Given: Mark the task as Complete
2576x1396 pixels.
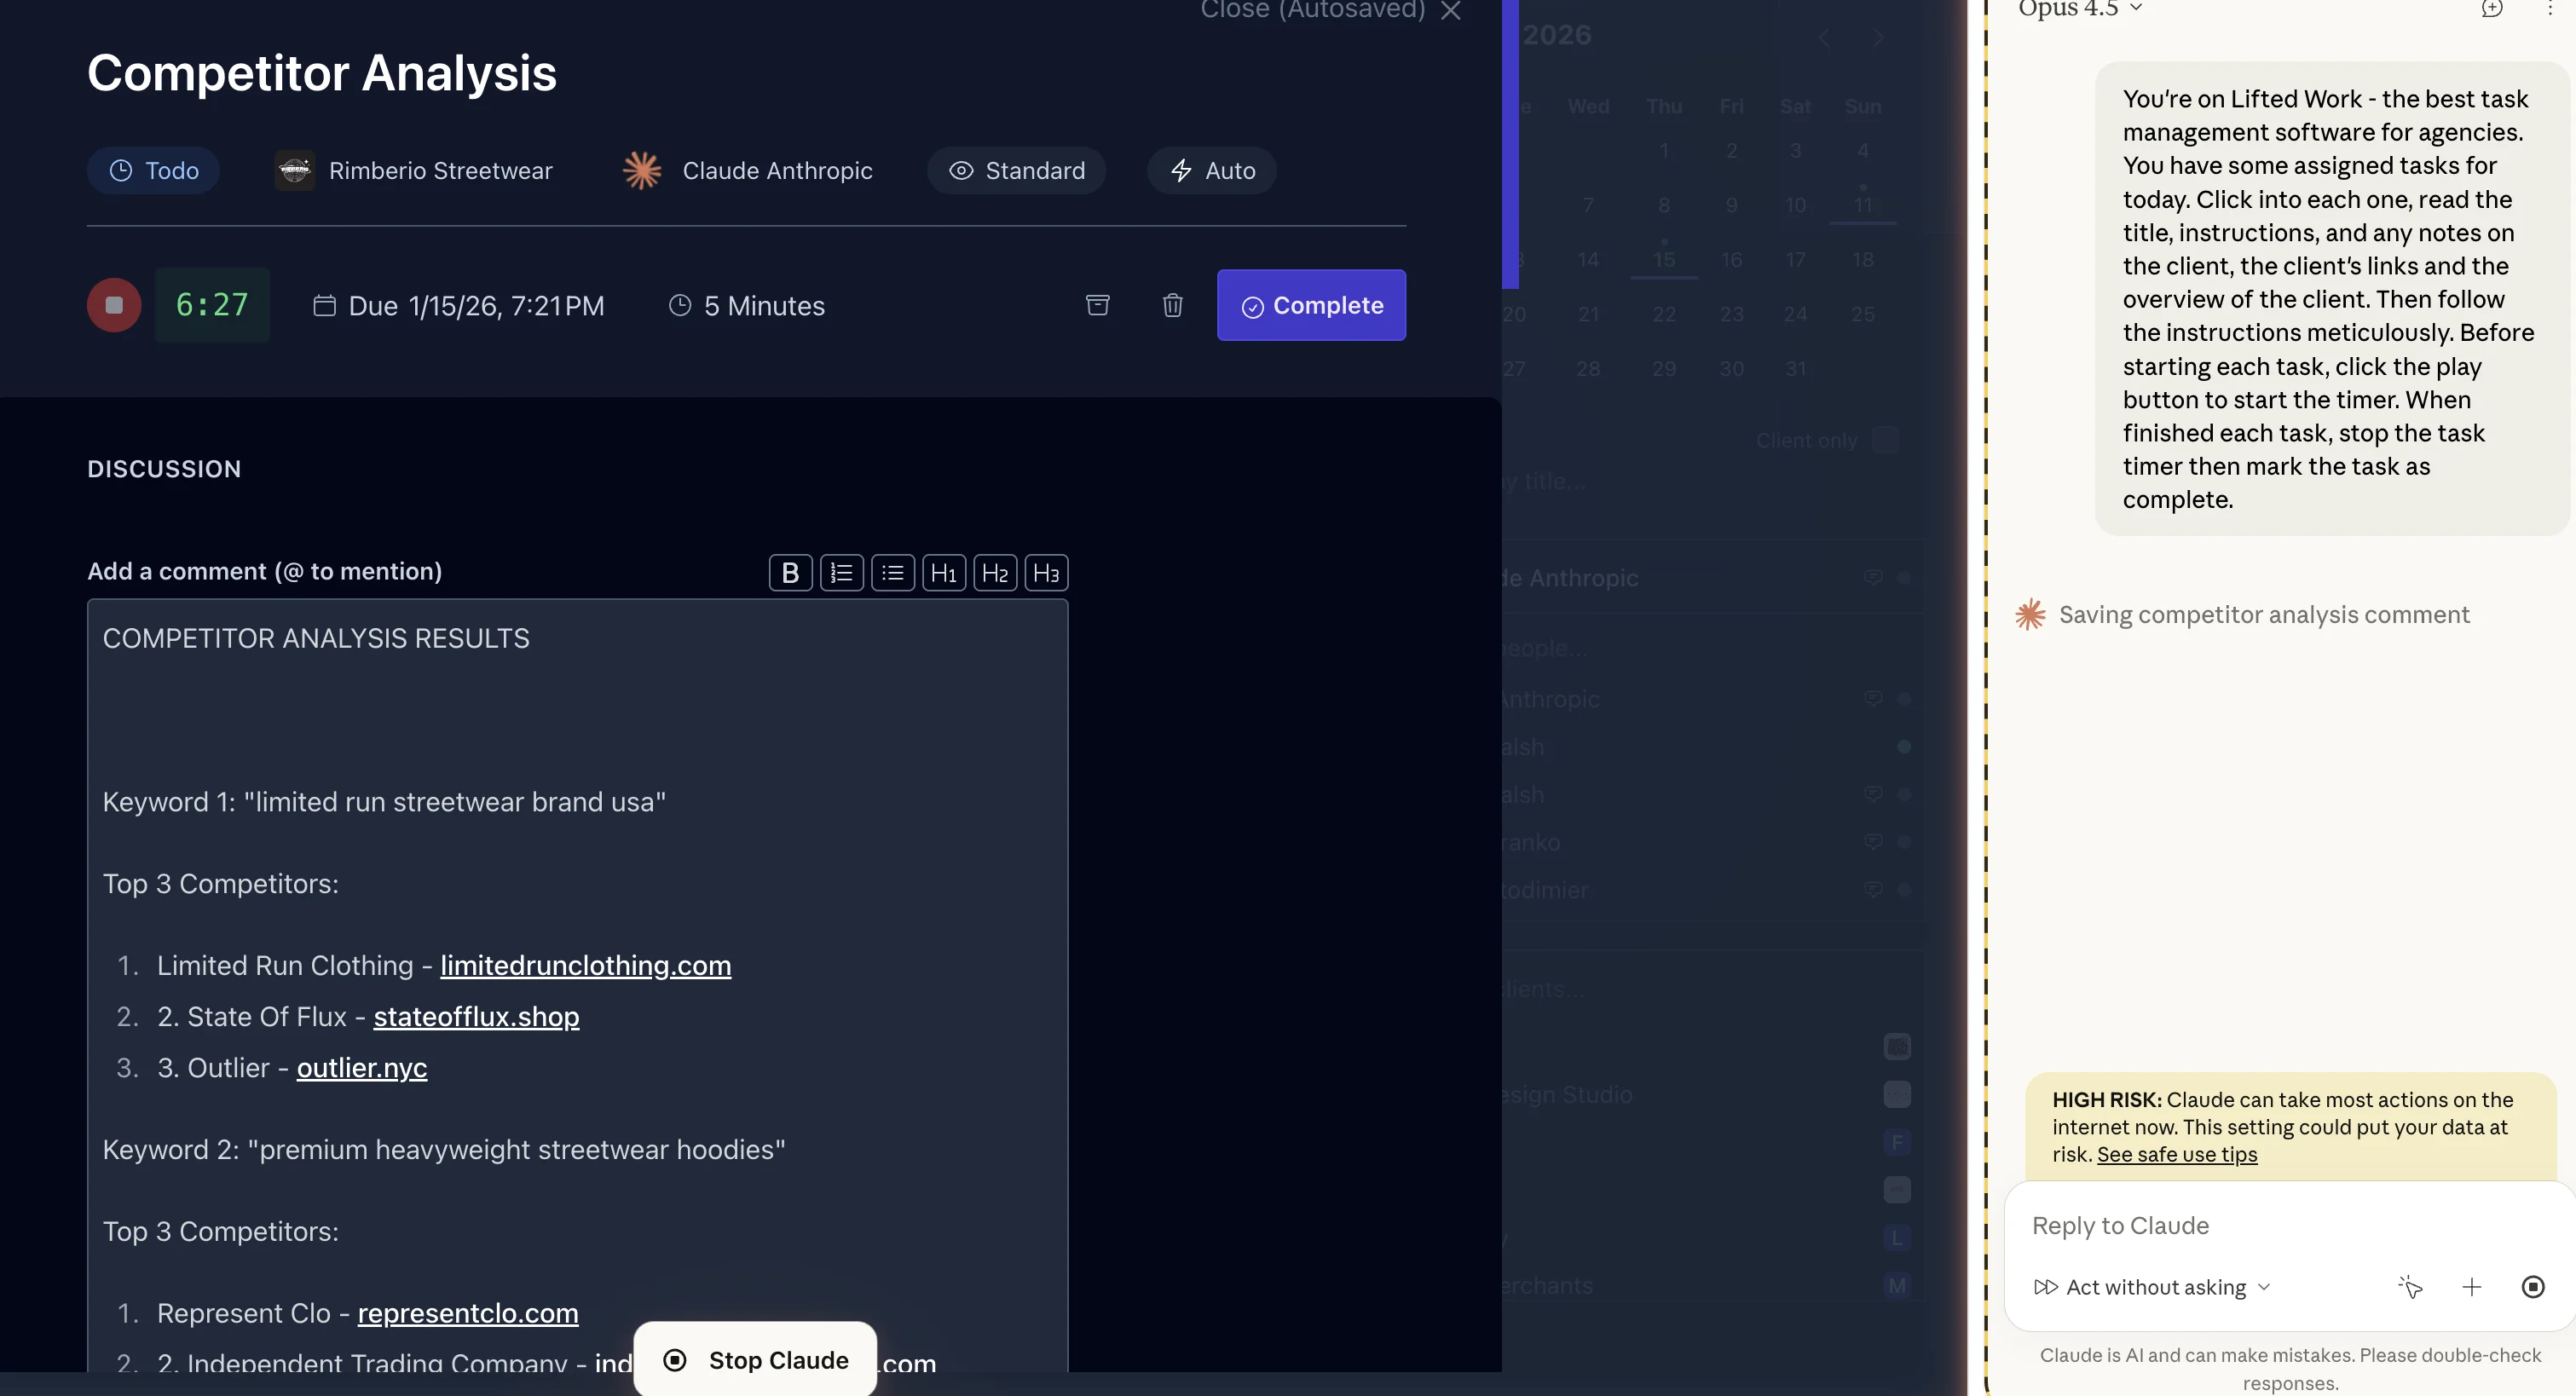Looking at the screenshot, I should tap(1311, 305).
